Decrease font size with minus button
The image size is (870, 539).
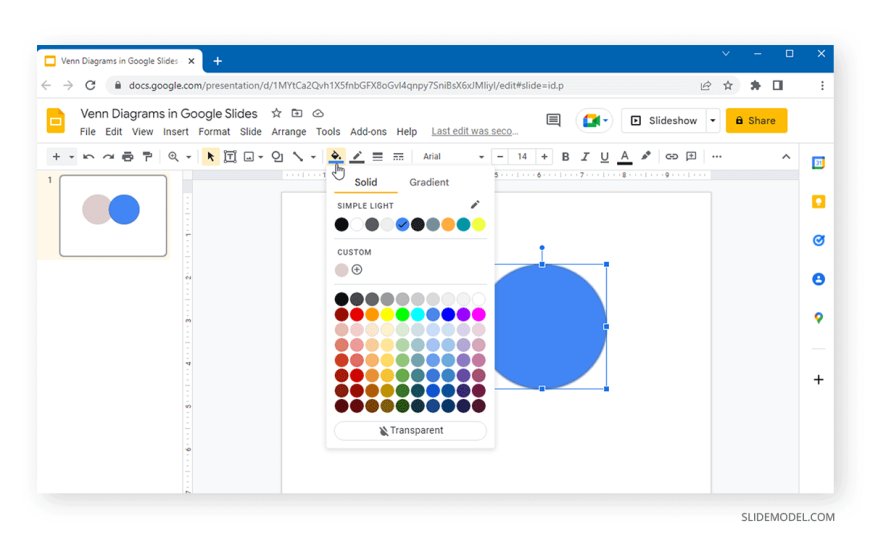500,157
